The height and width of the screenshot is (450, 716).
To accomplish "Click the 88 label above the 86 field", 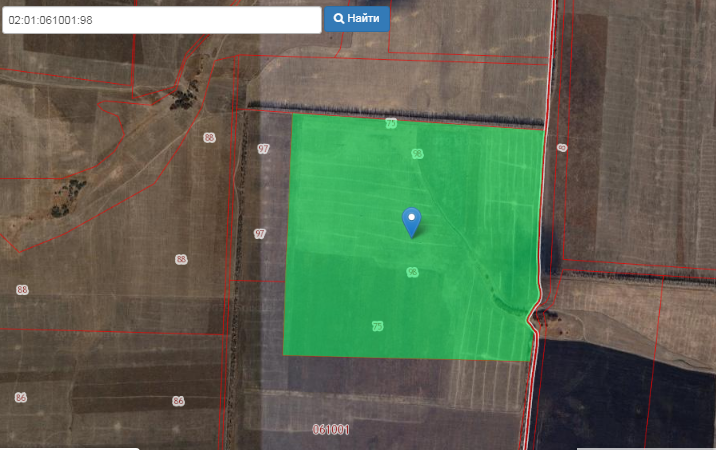I will coord(181,259).
